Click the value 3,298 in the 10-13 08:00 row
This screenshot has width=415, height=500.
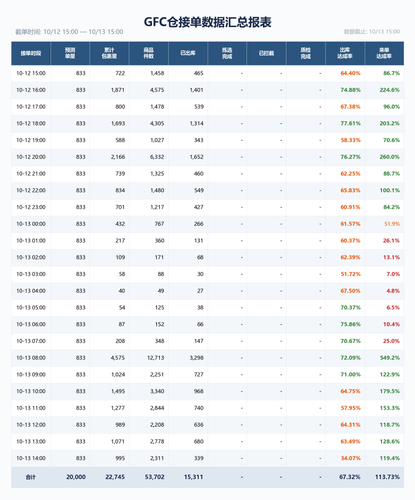(x=196, y=358)
